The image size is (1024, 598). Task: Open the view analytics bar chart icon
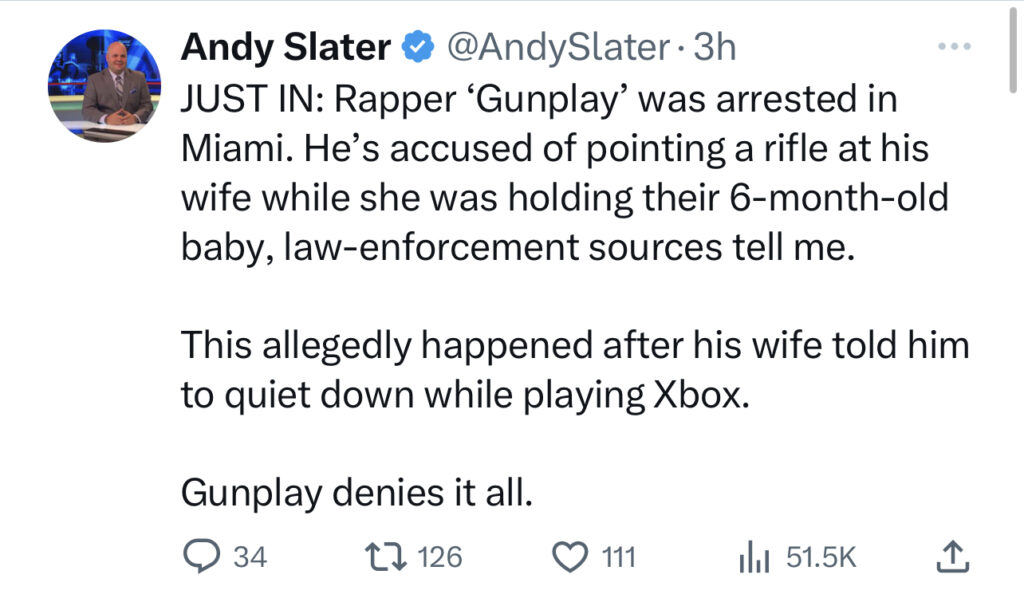(x=754, y=557)
